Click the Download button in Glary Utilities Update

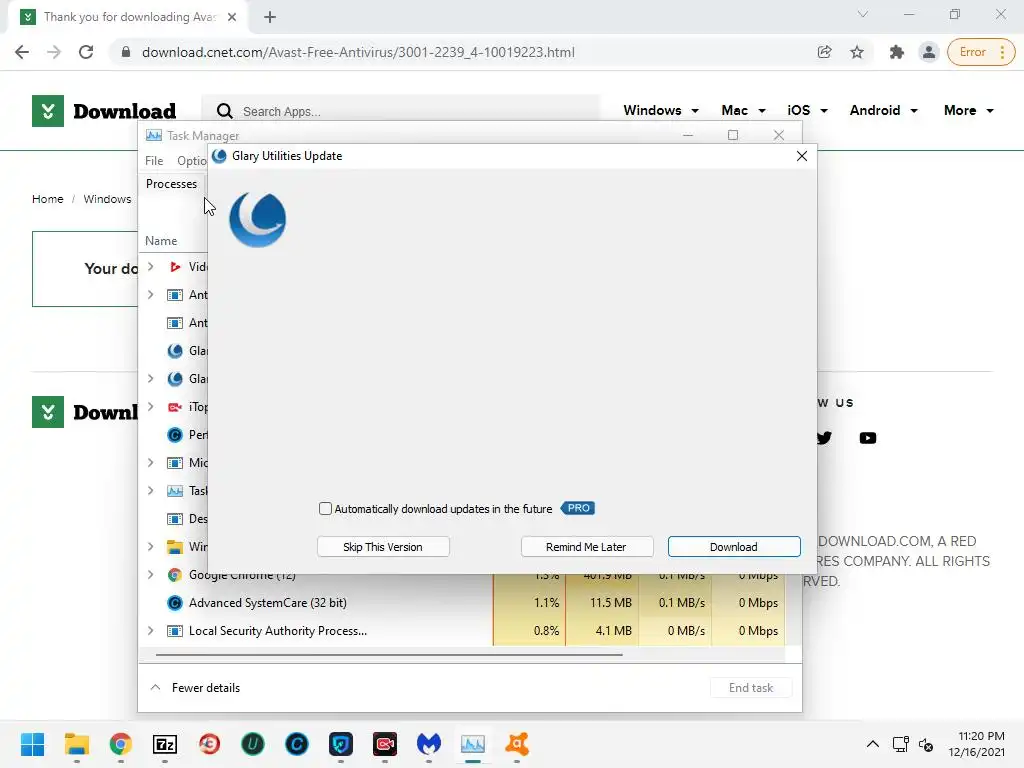click(733, 547)
